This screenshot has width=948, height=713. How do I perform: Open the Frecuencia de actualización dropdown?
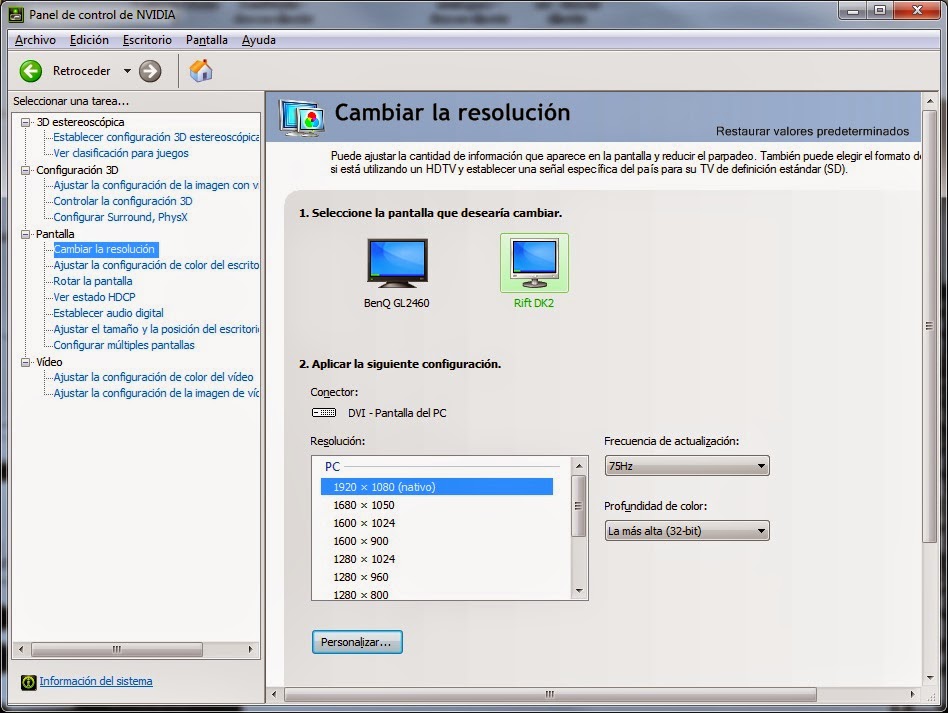687,466
